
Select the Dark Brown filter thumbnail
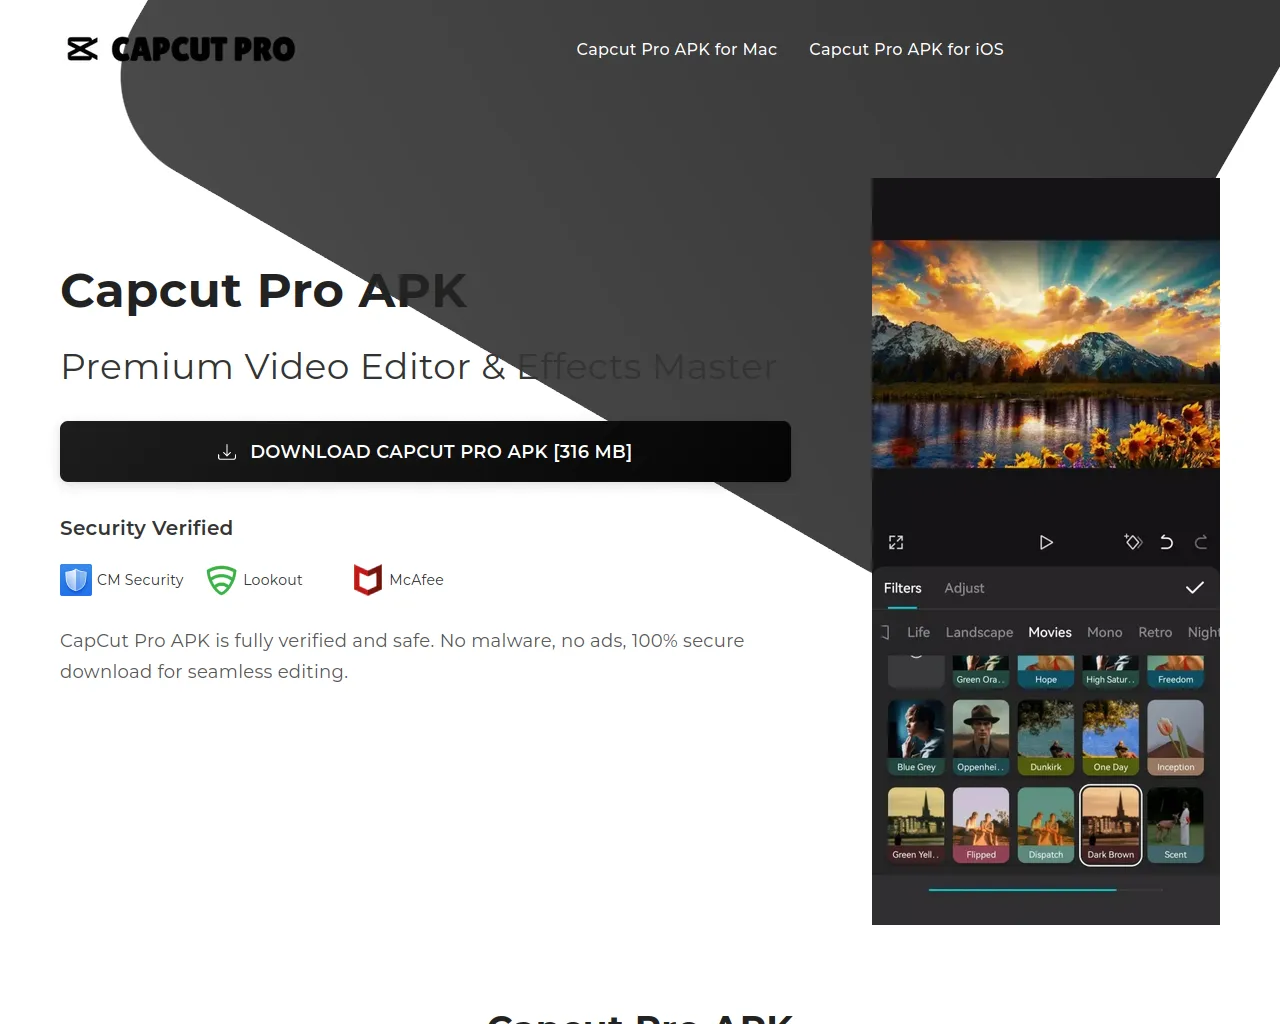tap(1111, 825)
